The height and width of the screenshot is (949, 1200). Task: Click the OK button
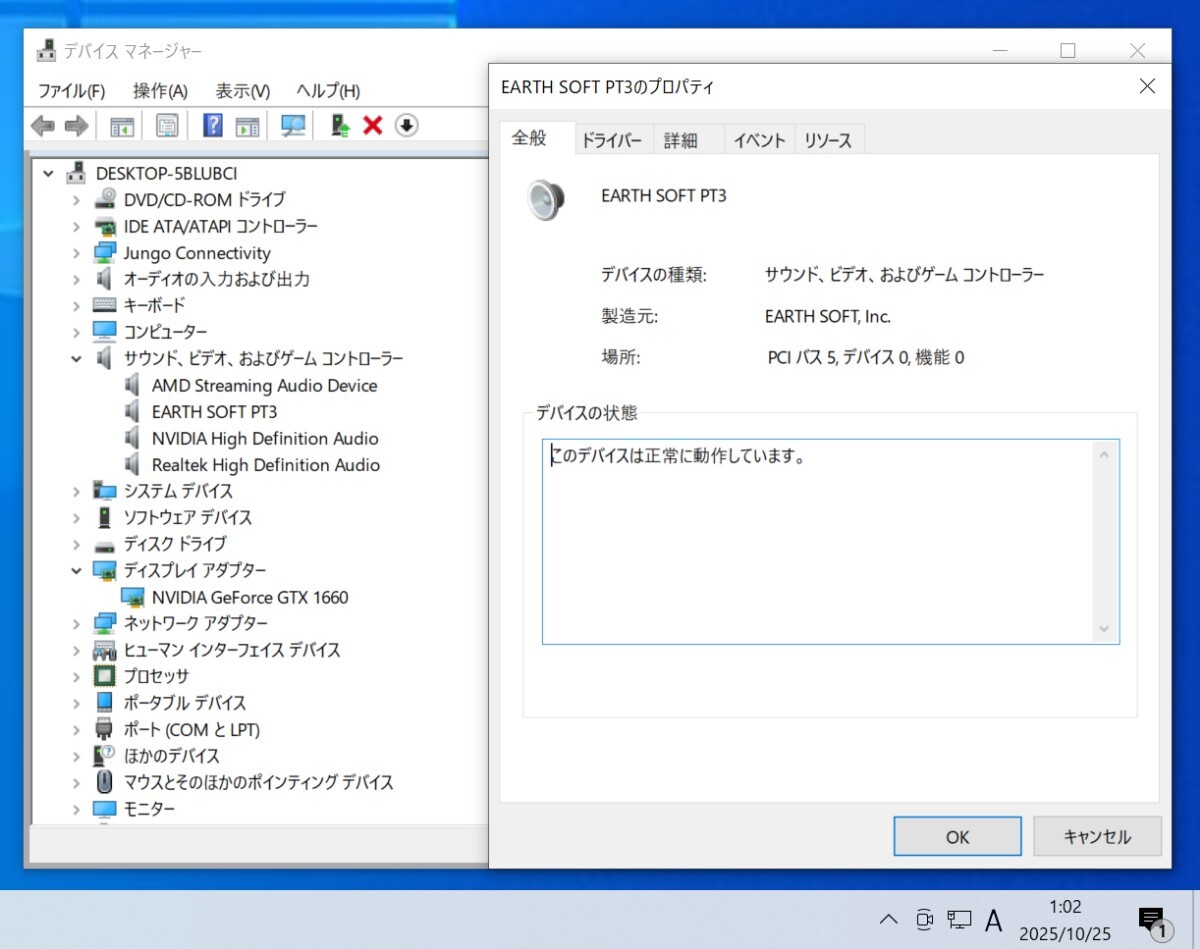pyautogui.click(x=956, y=836)
